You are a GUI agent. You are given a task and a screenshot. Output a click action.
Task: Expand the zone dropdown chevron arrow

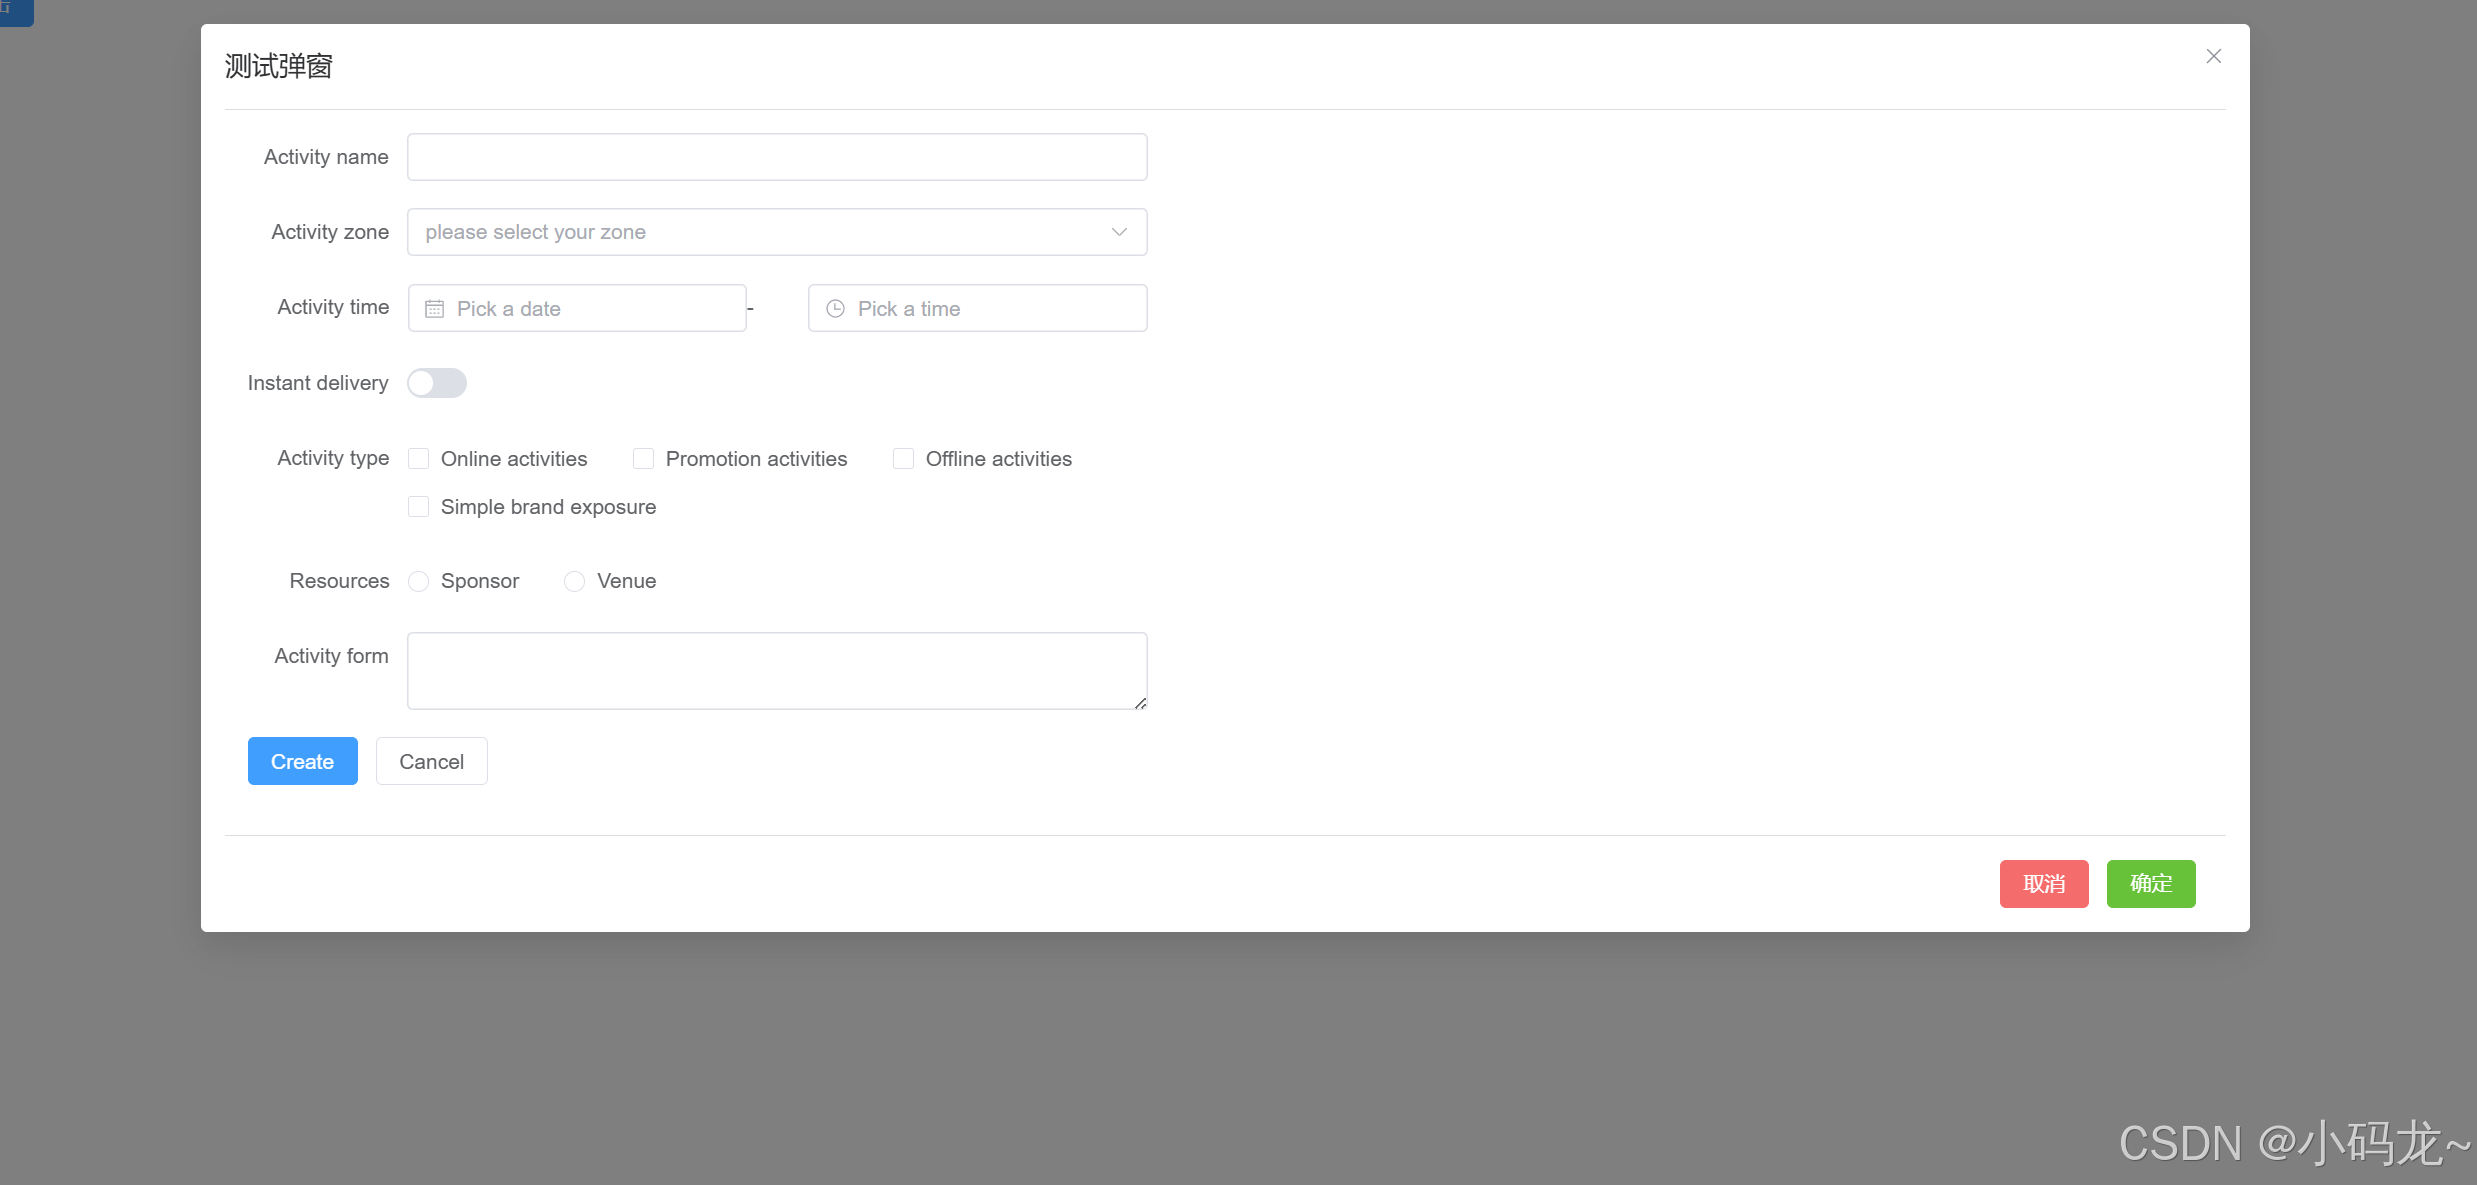point(1119,232)
